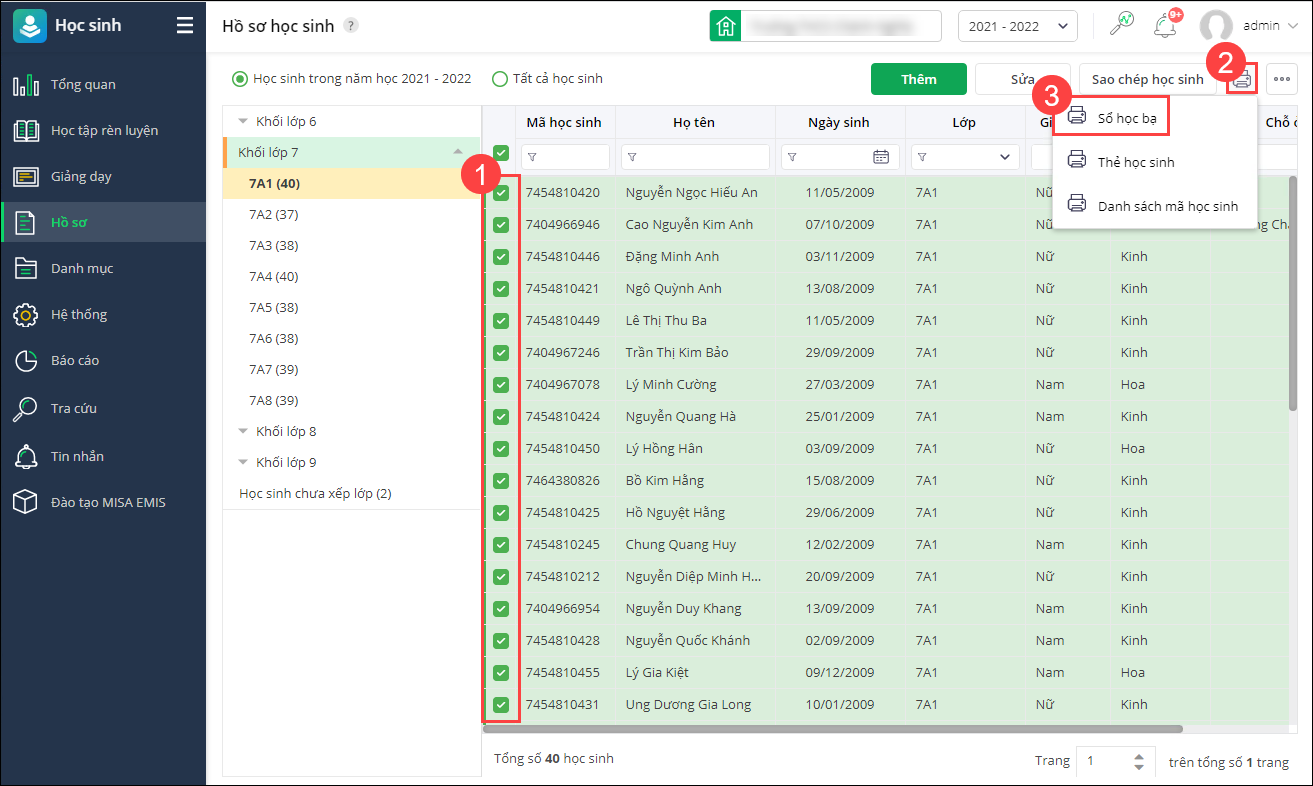Uncheck the checkbox for Đặng Minh Anh
Image resolution: width=1313 pixels, height=786 pixels.
pos(501,257)
